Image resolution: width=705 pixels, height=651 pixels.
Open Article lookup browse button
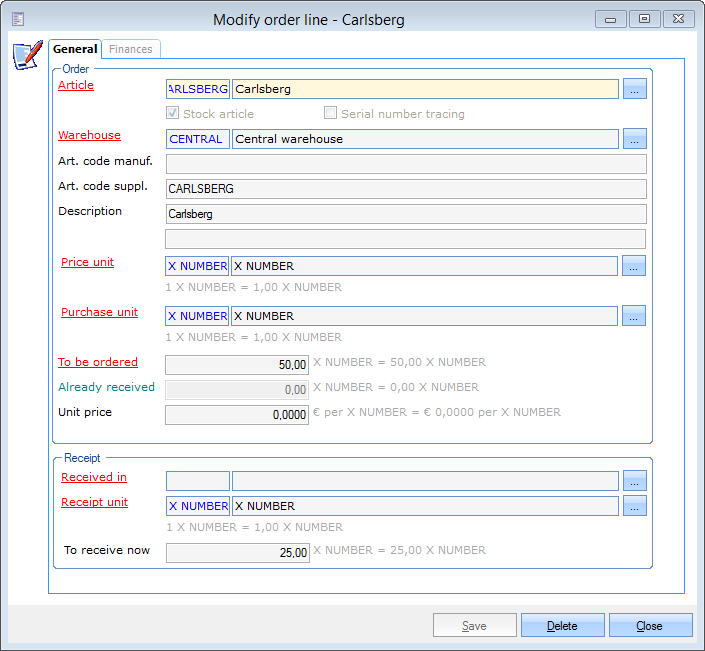click(634, 89)
